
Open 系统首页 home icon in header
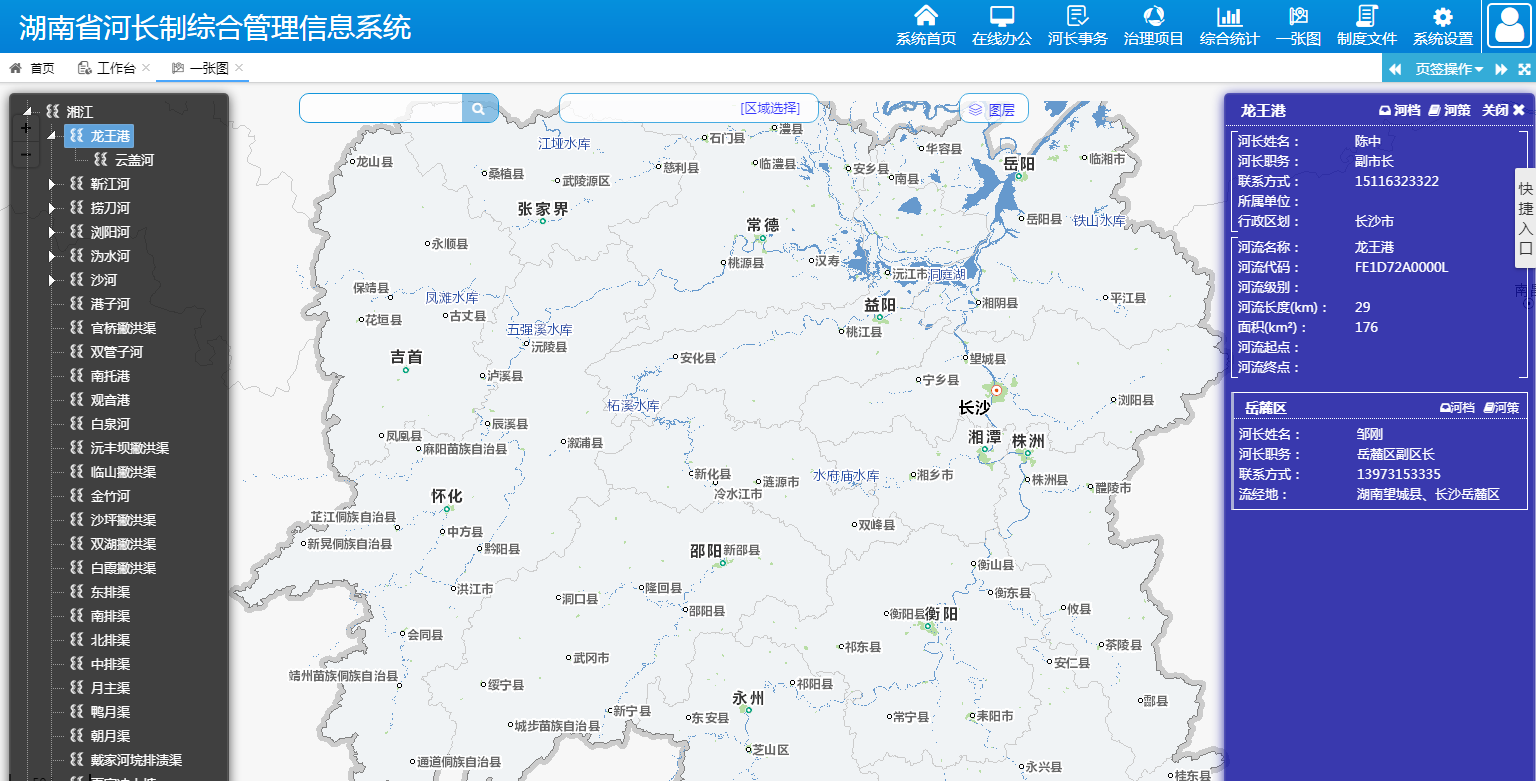click(926, 26)
